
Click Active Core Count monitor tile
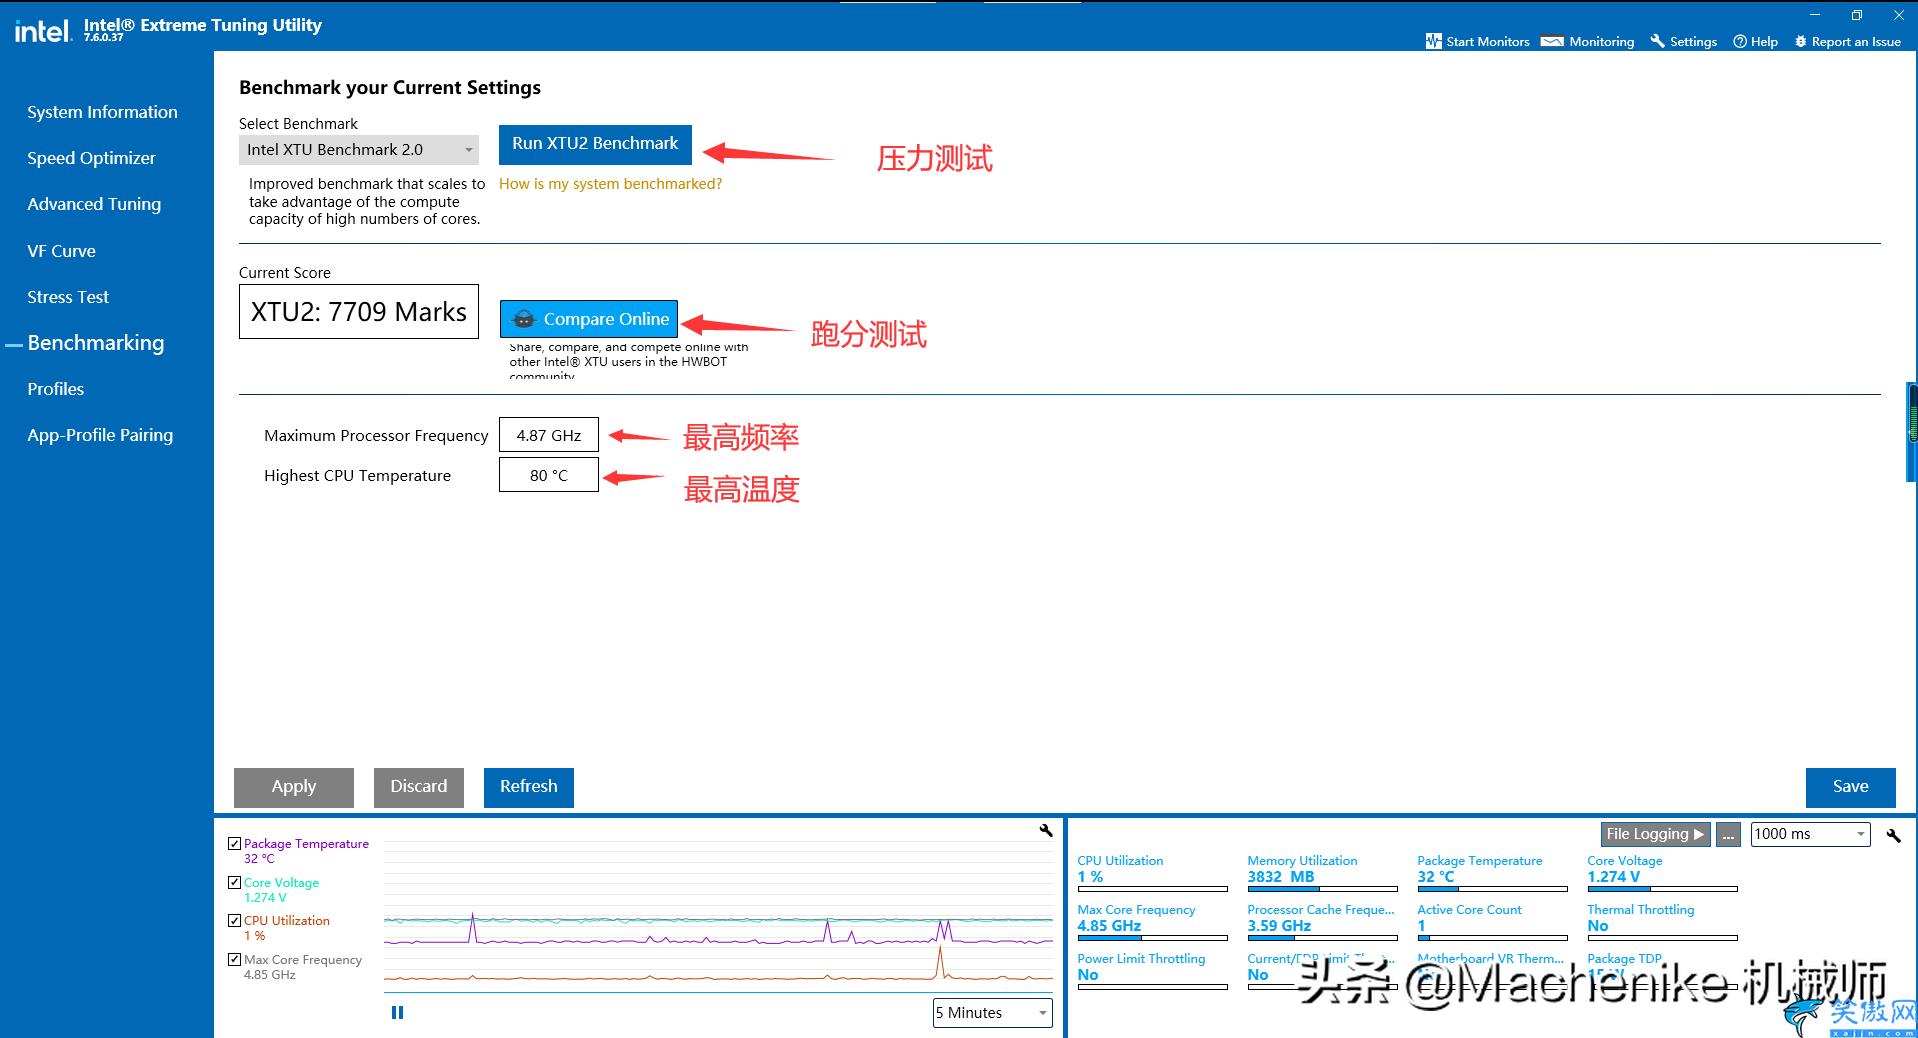(1492, 924)
